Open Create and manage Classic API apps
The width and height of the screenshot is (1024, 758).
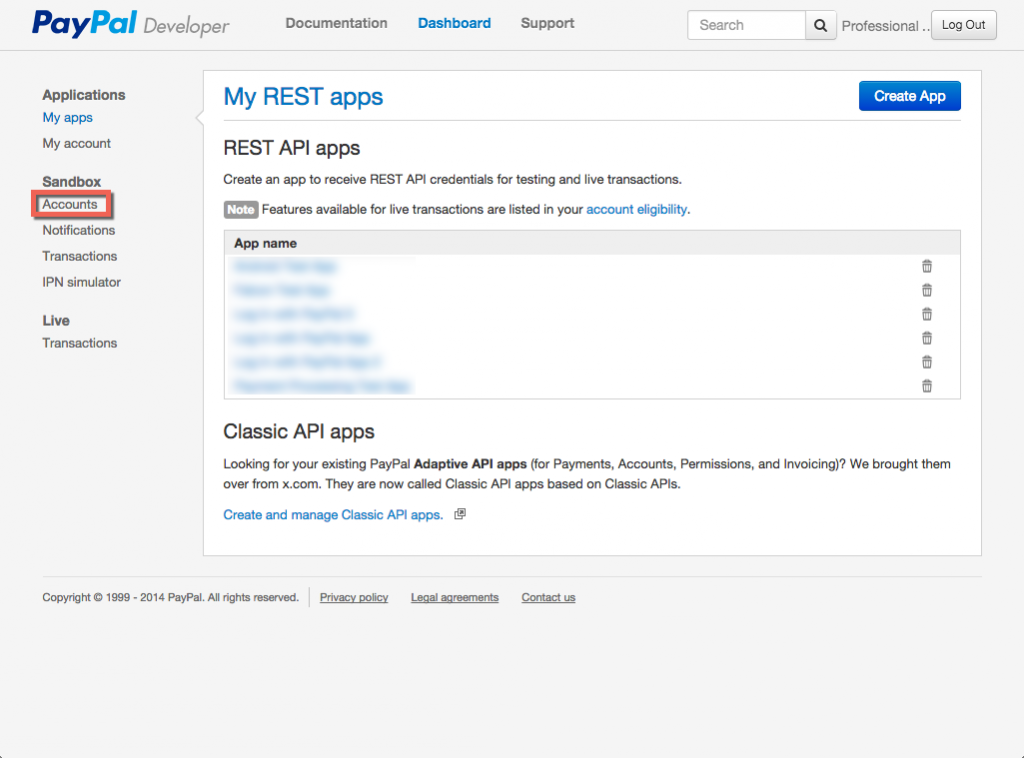334,513
